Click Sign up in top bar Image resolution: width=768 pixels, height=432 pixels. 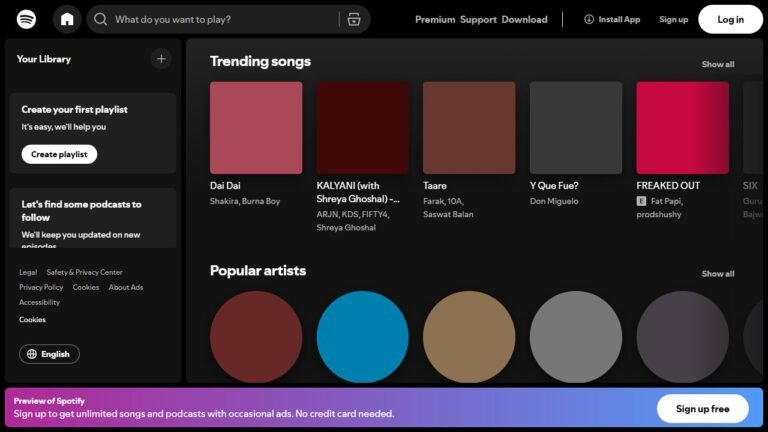673,20
